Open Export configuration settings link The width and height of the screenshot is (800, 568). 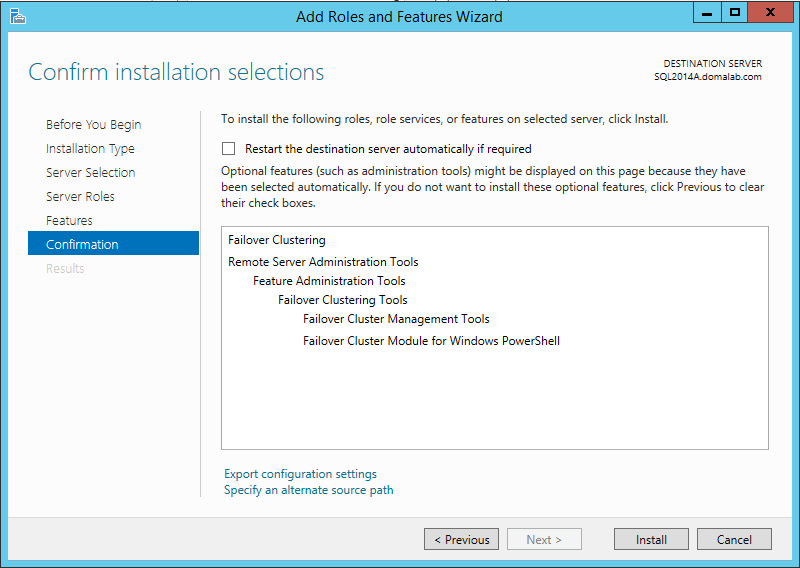pyautogui.click(x=300, y=474)
